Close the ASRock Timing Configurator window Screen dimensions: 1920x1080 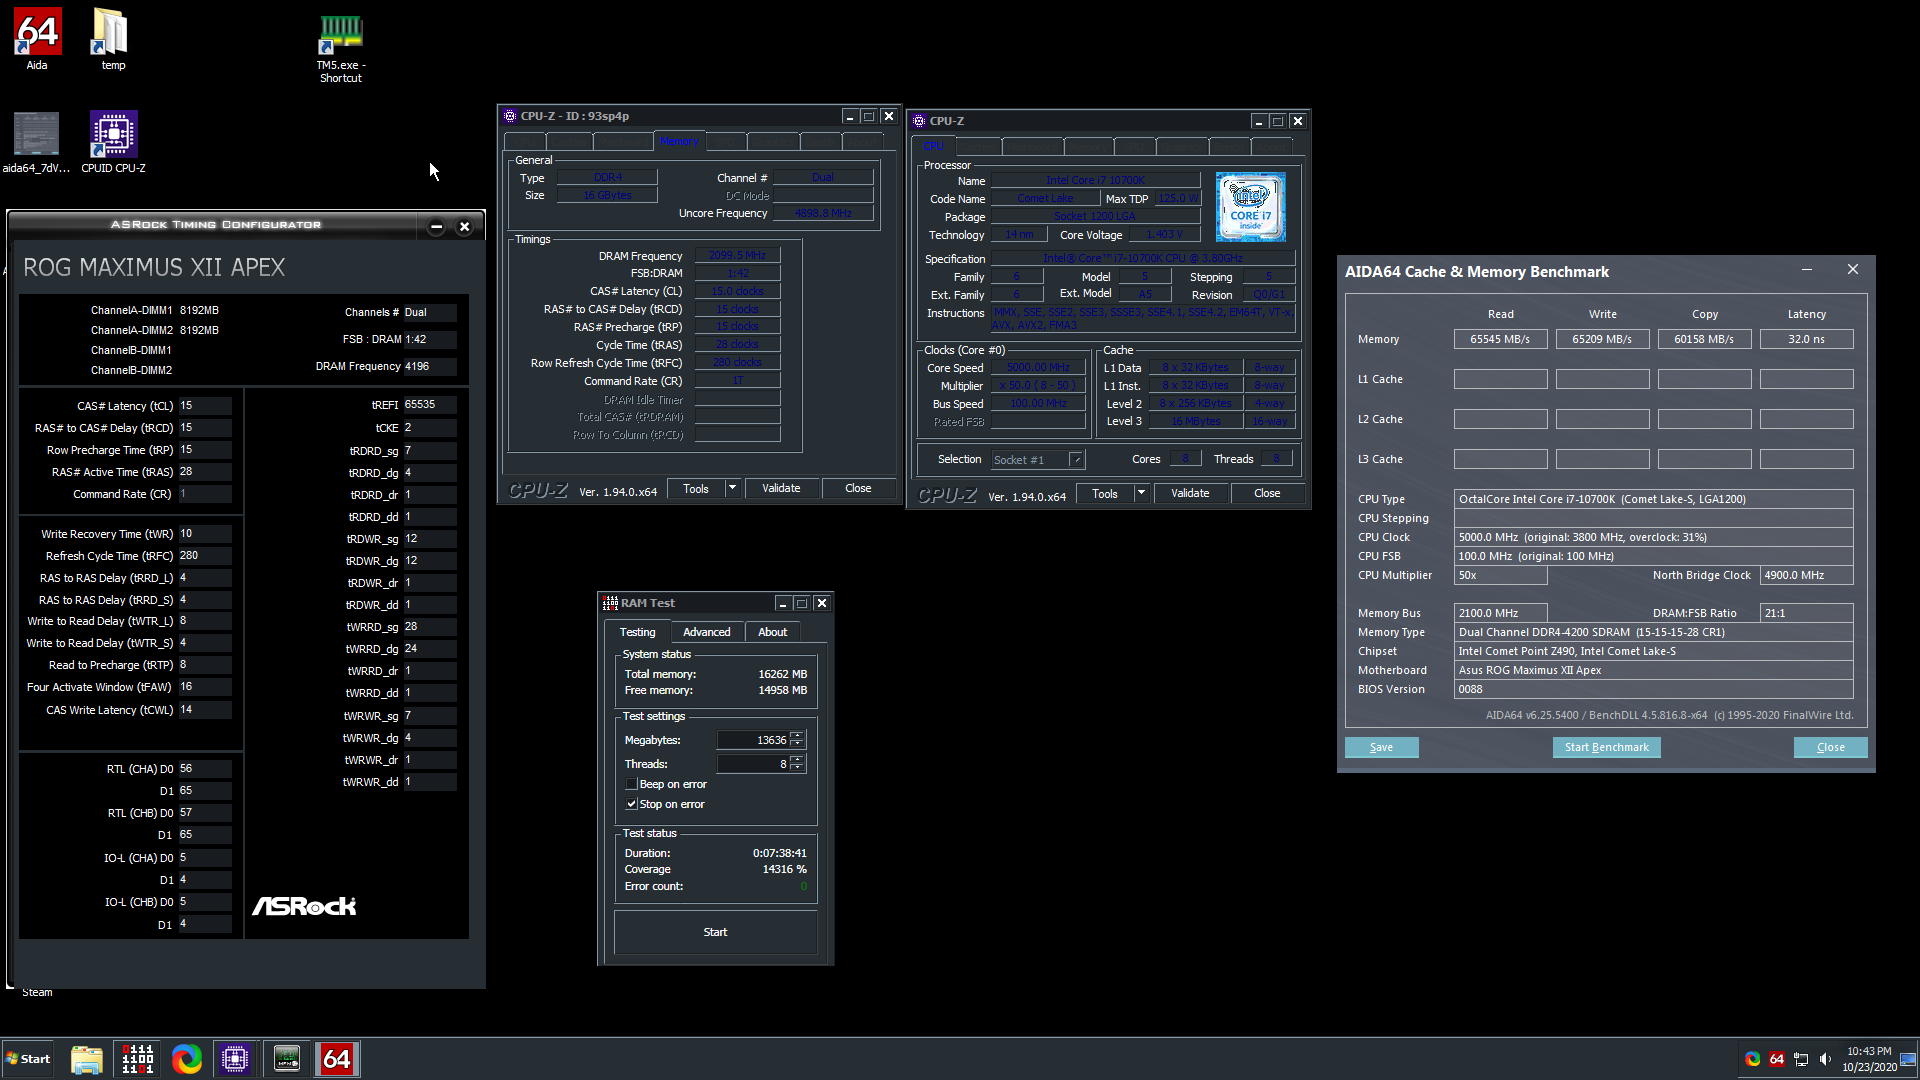[x=464, y=227]
